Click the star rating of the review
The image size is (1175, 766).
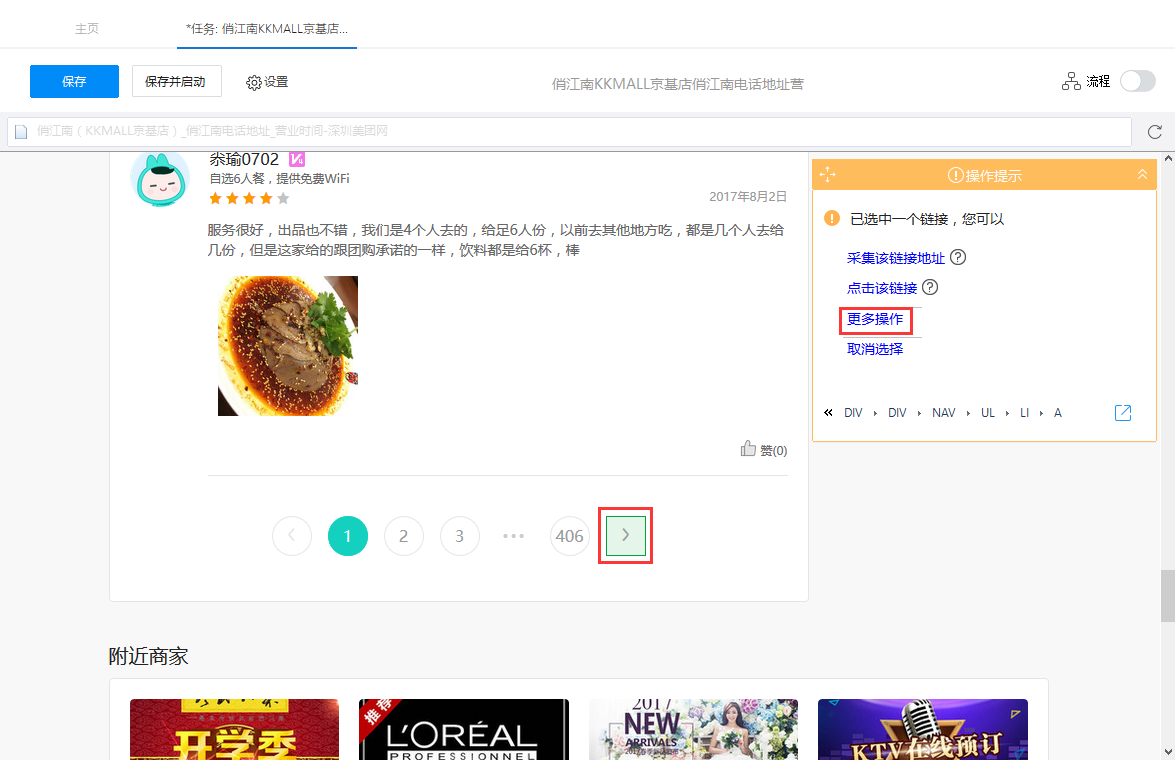[x=249, y=199]
